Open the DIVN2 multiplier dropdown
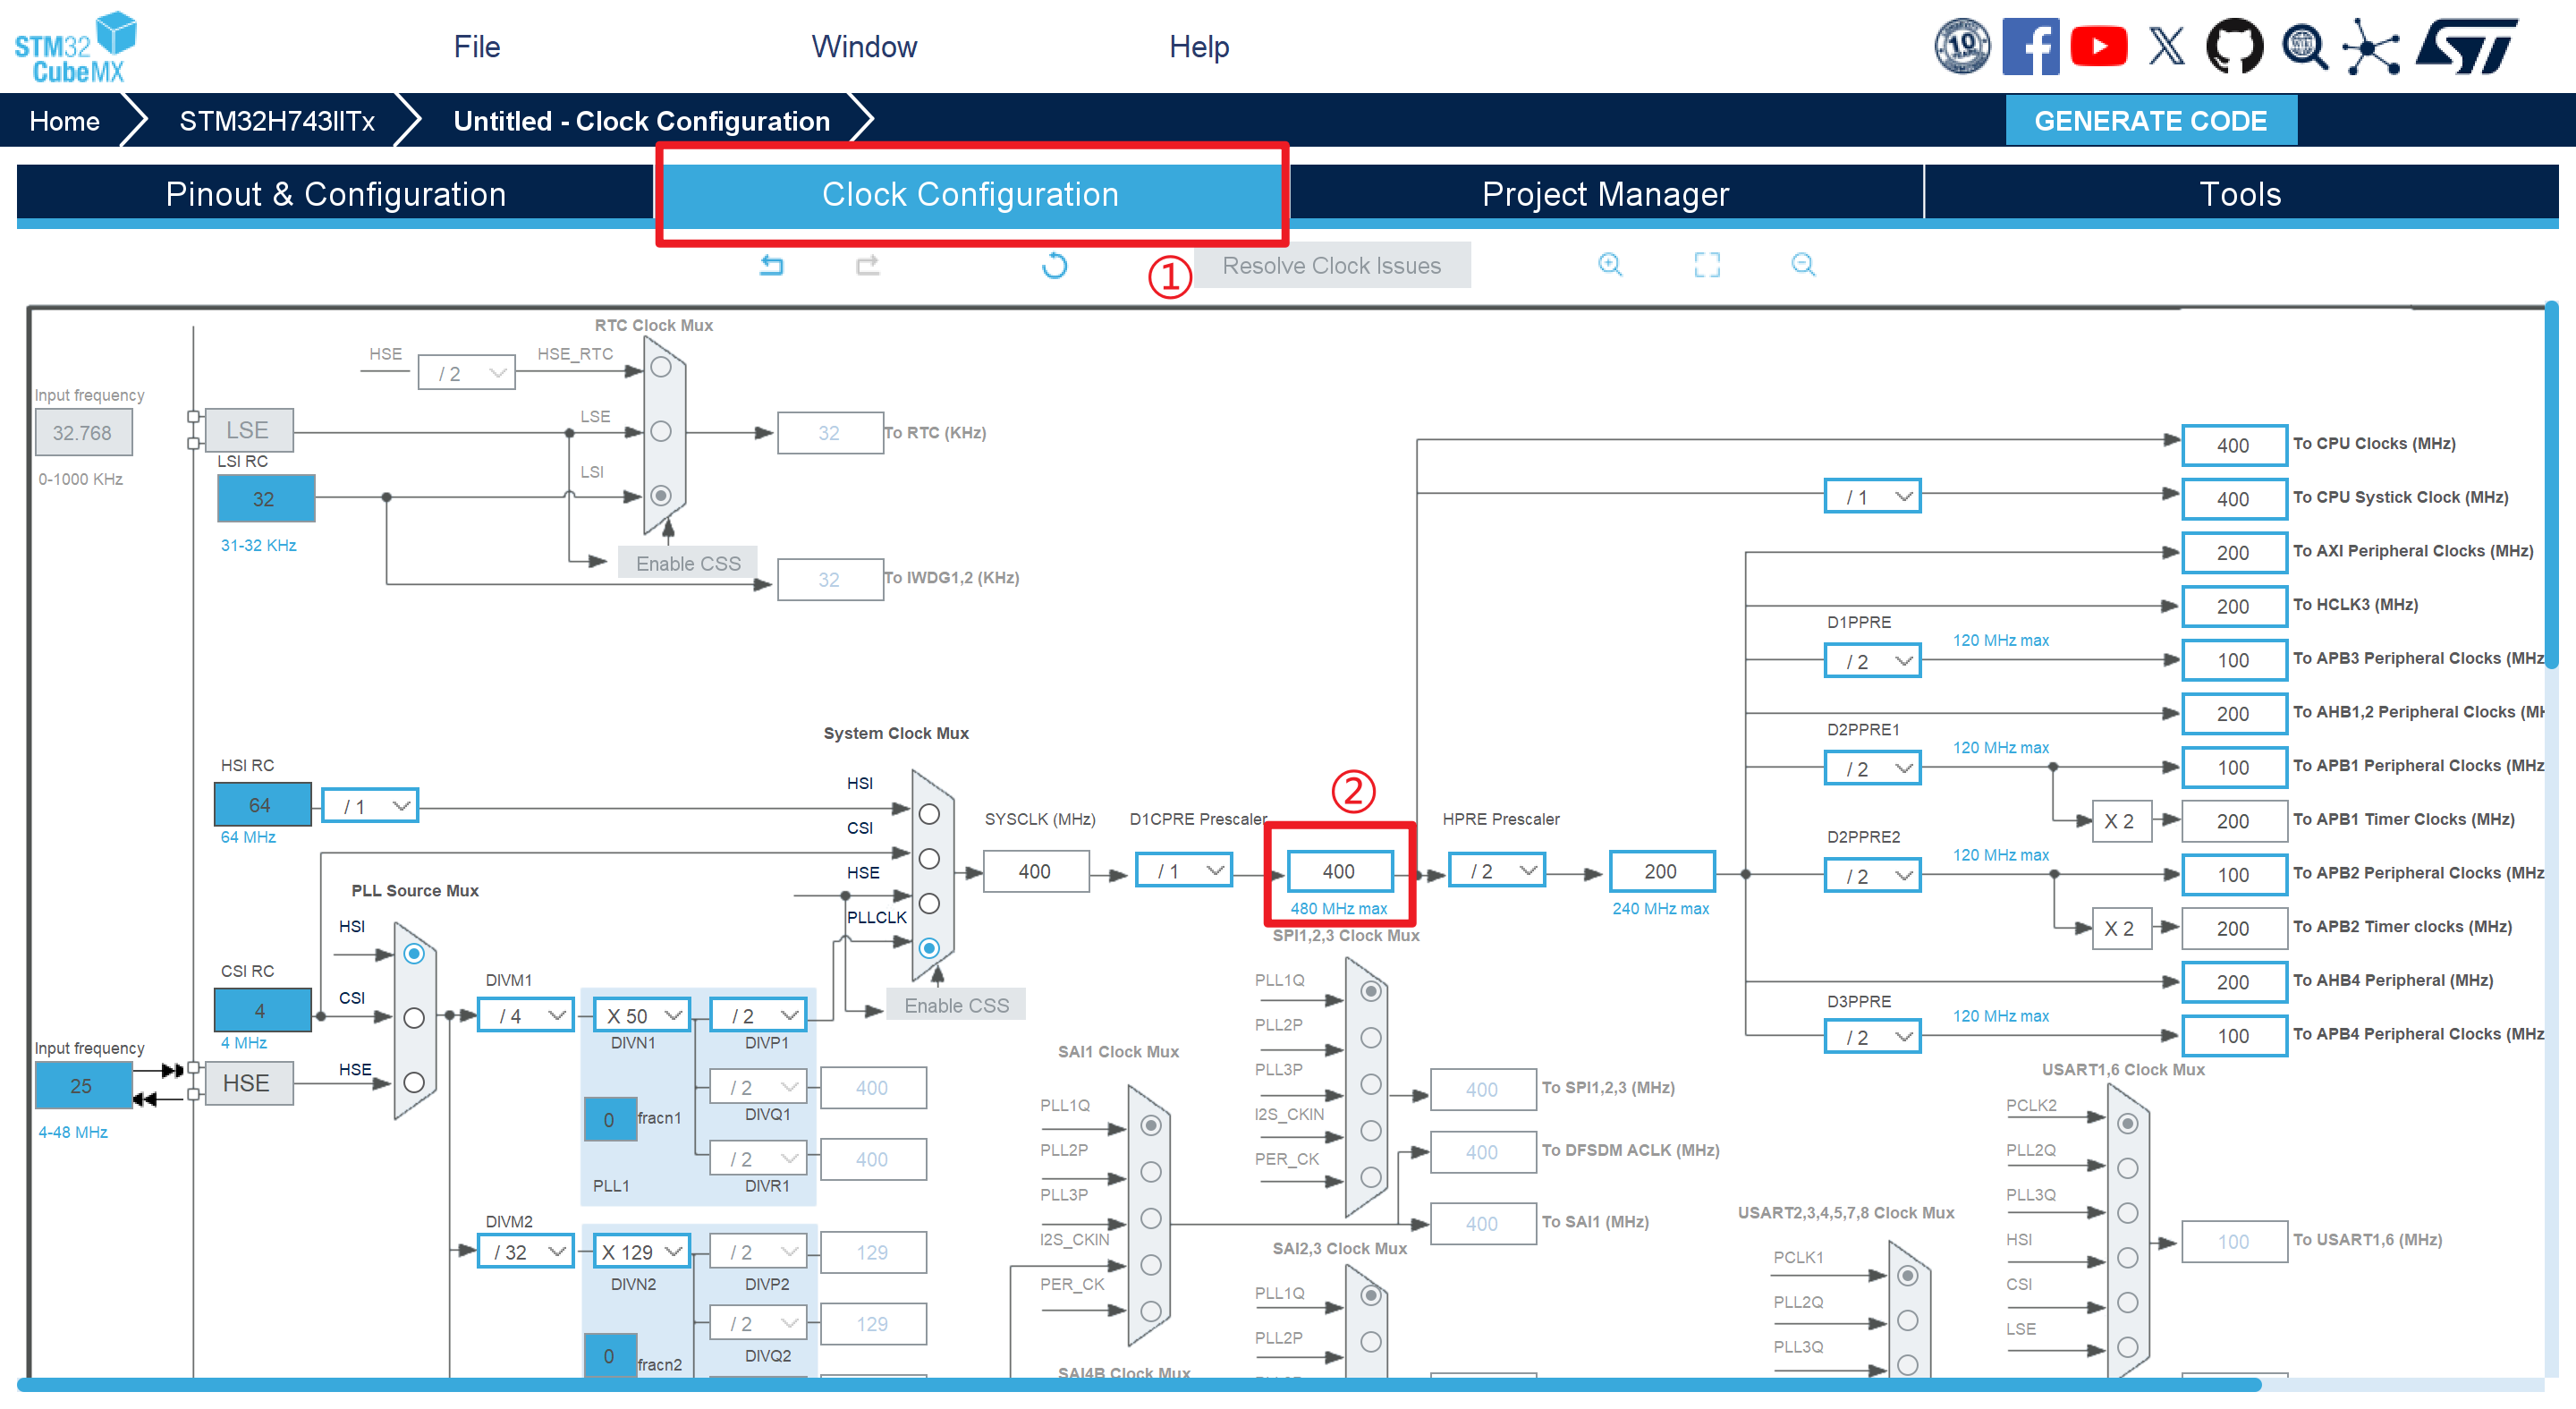2576x1409 pixels. tap(642, 1252)
